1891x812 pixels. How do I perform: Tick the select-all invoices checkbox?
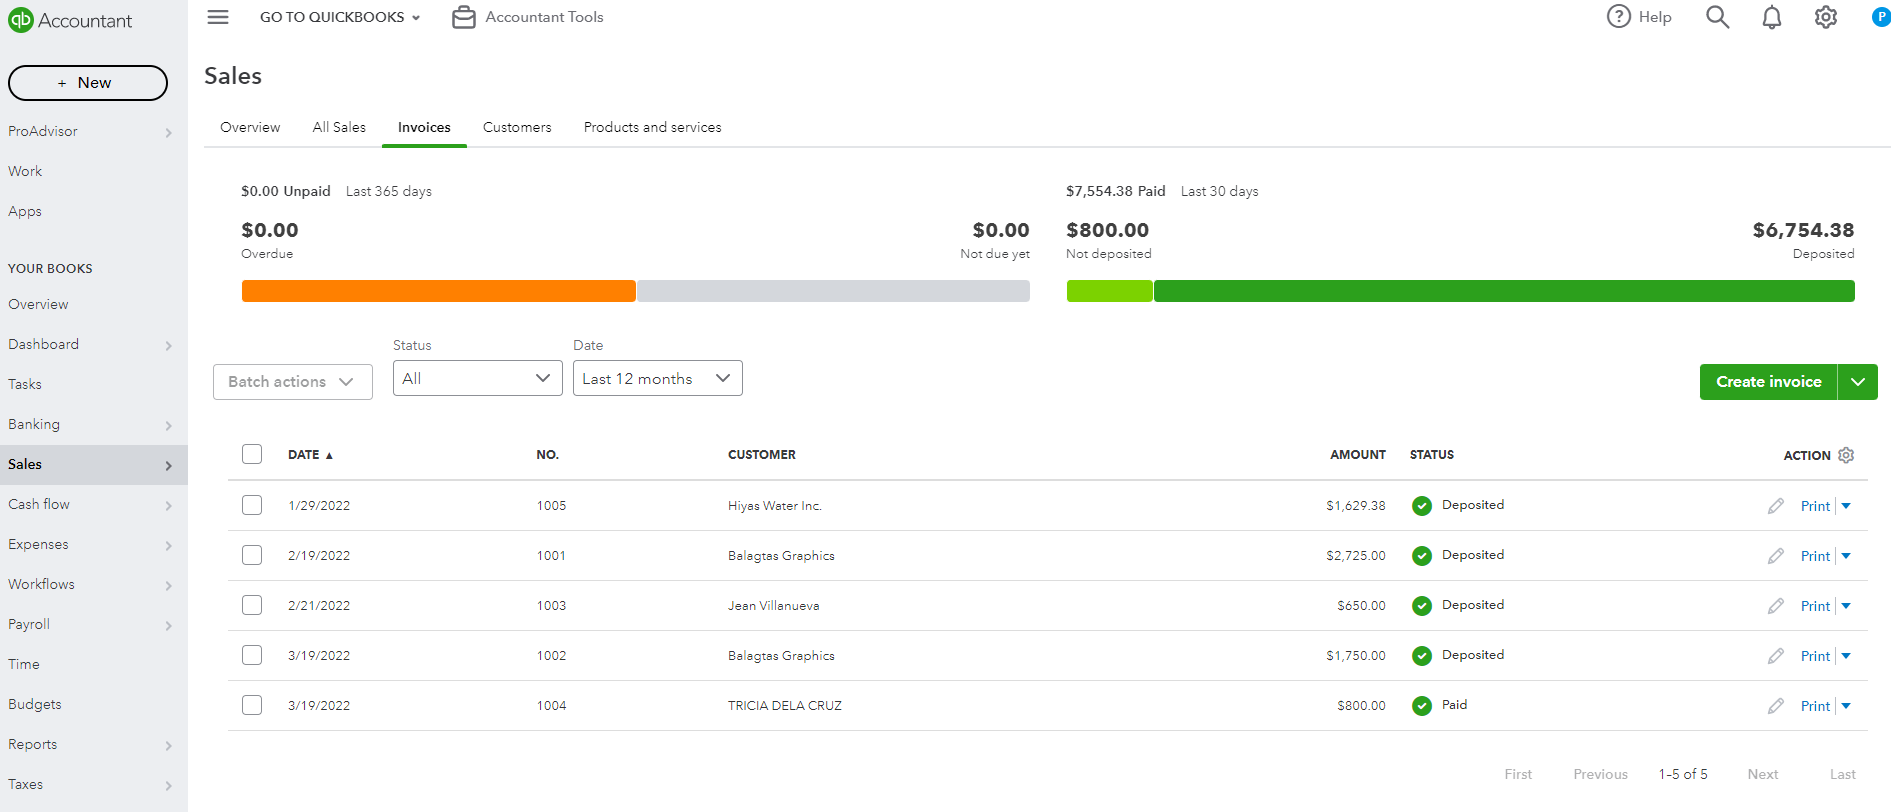pos(252,454)
